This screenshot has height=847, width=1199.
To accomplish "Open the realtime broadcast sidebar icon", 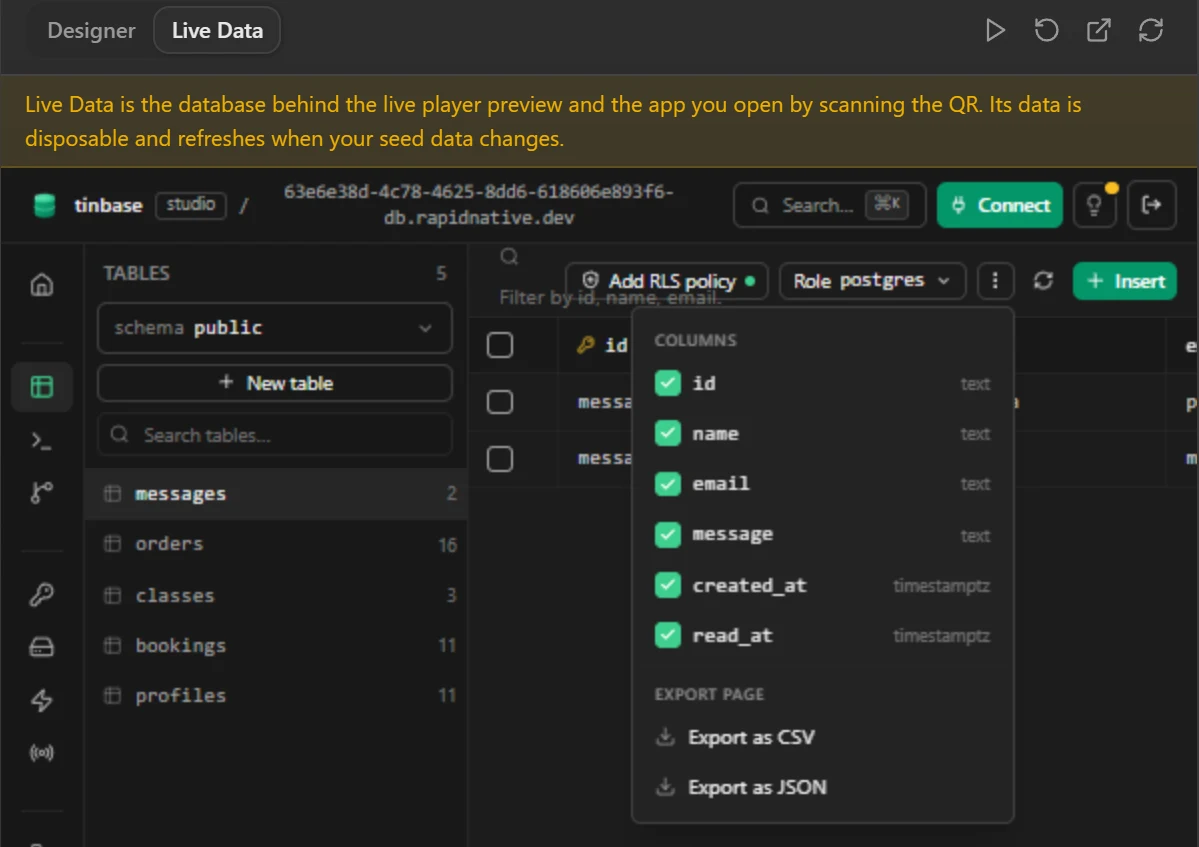I will 42,753.
